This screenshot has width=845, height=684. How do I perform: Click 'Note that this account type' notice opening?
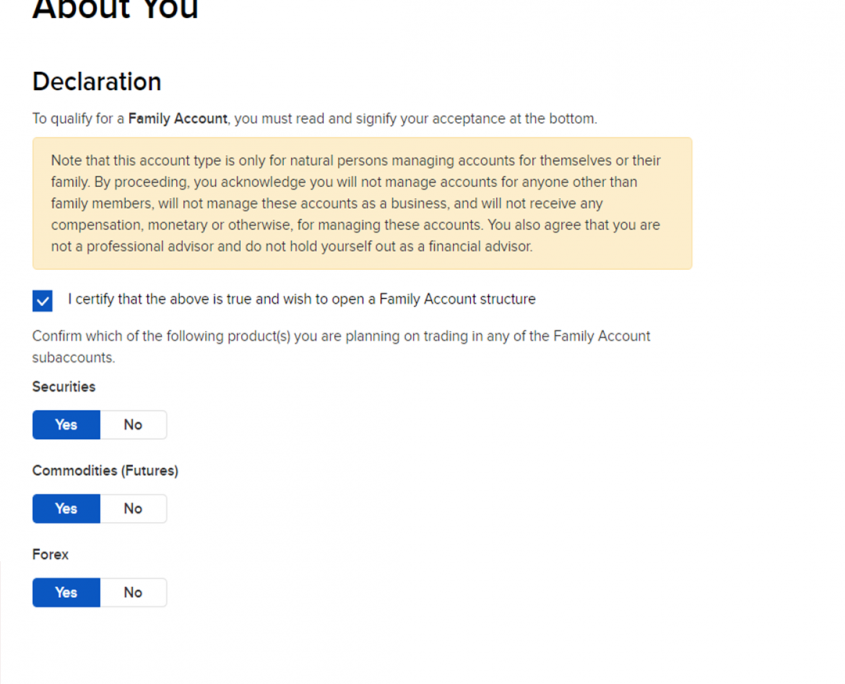[x=140, y=161]
